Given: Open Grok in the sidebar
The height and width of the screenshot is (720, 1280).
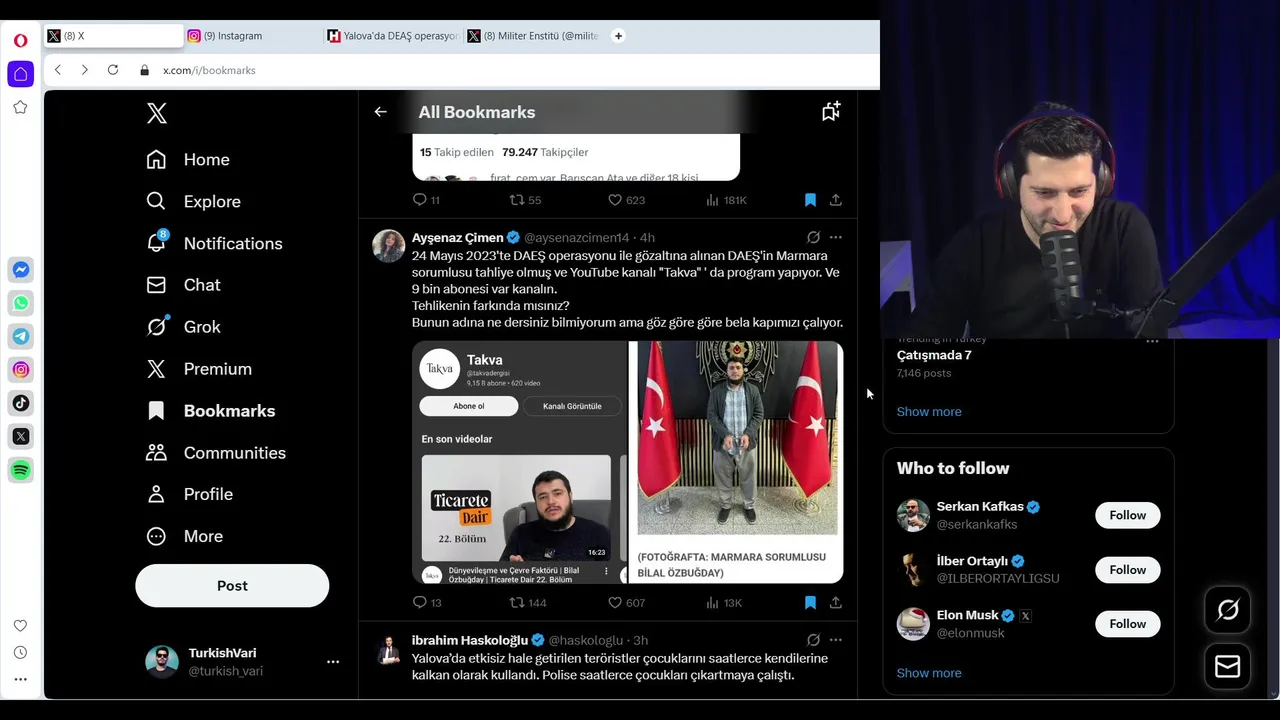Looking at the screenshot, I should (183, 327).
